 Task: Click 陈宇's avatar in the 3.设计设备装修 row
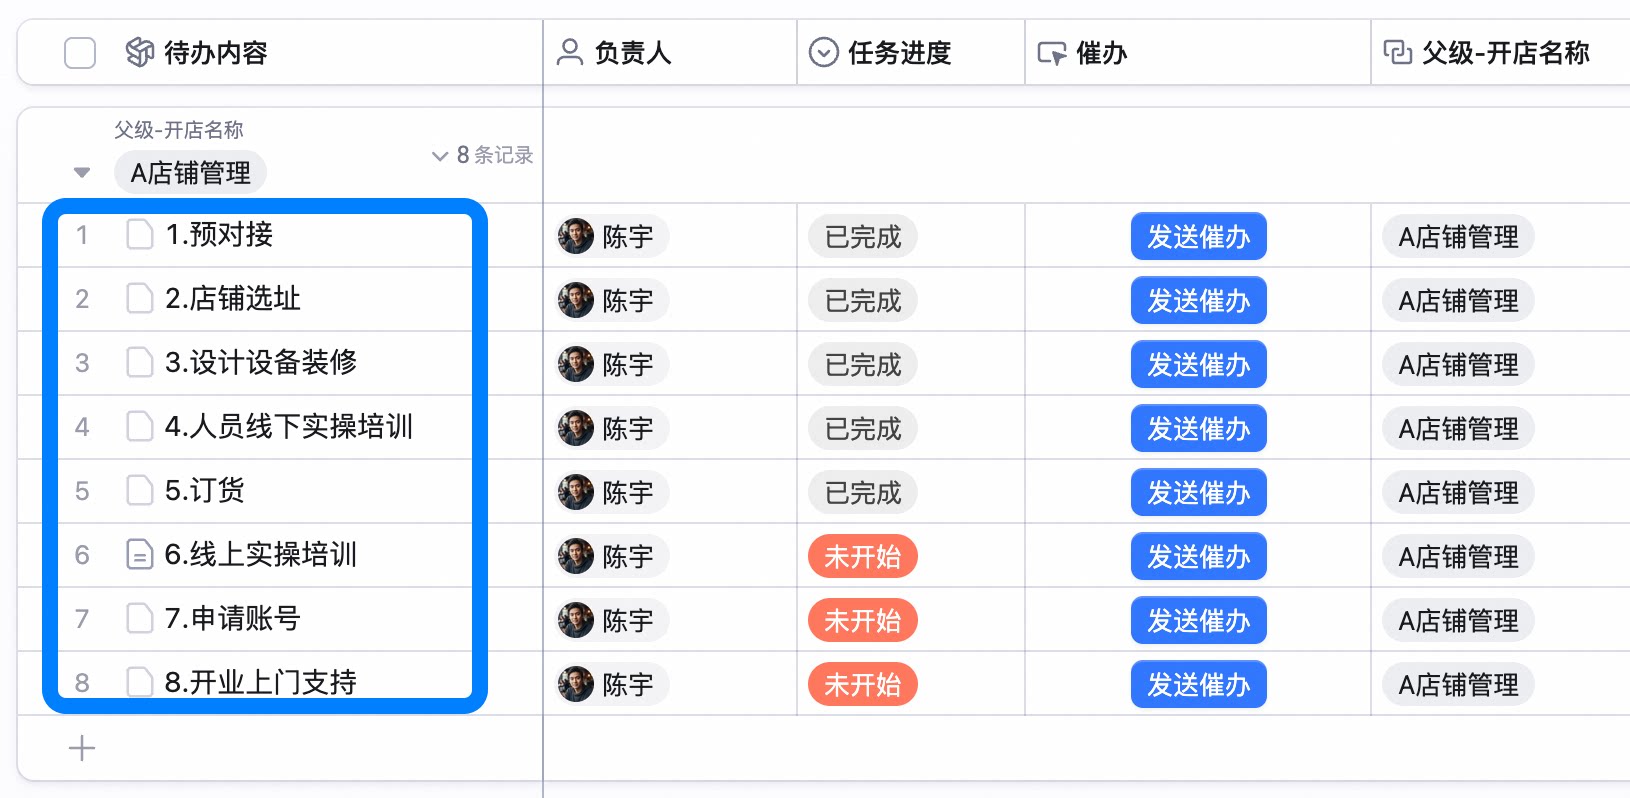tap(575, 364)
